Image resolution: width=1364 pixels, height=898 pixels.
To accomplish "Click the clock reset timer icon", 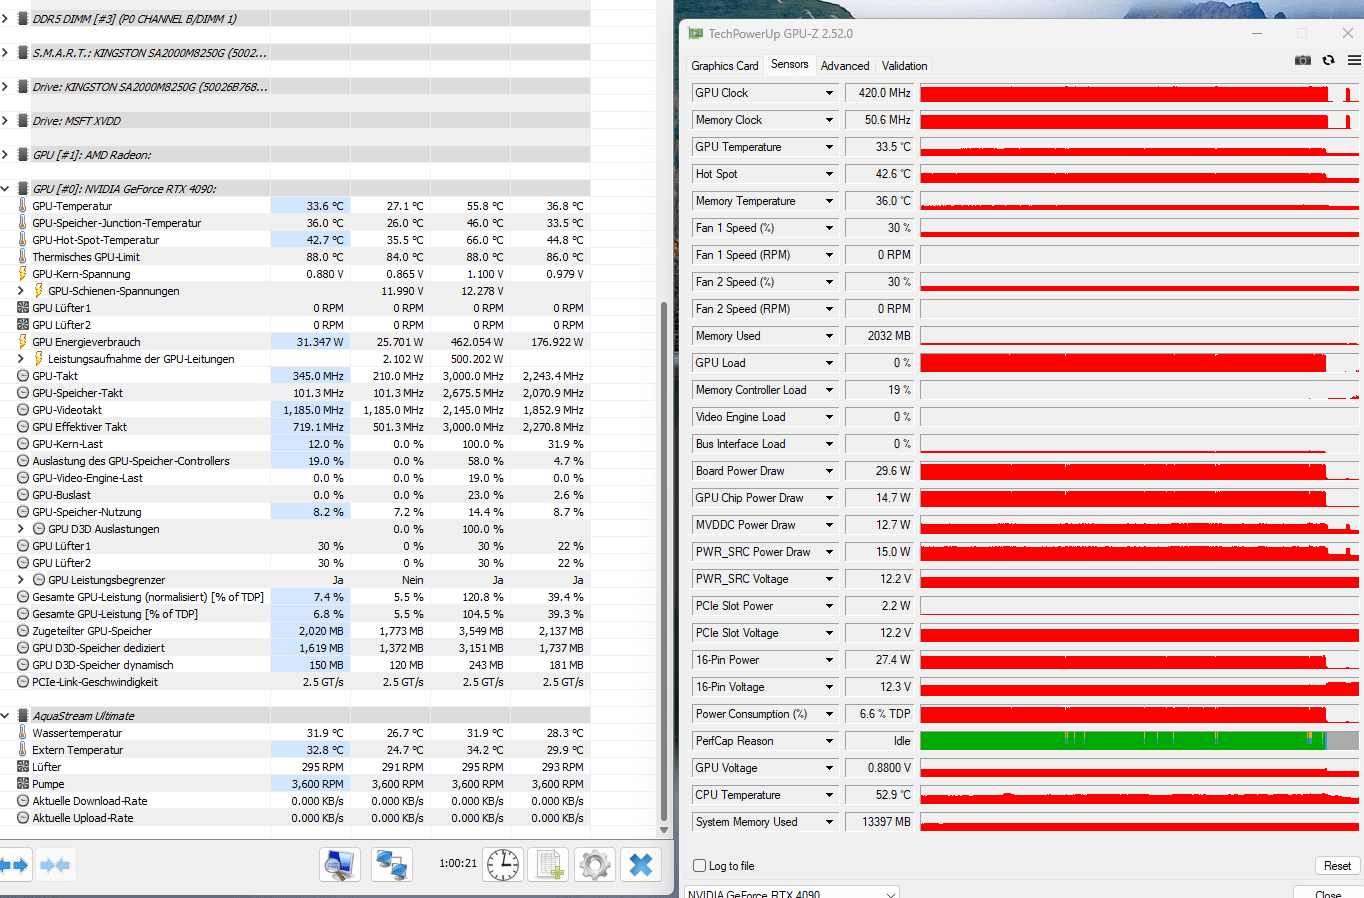I will pyautogui.click(x=503, y=865).
